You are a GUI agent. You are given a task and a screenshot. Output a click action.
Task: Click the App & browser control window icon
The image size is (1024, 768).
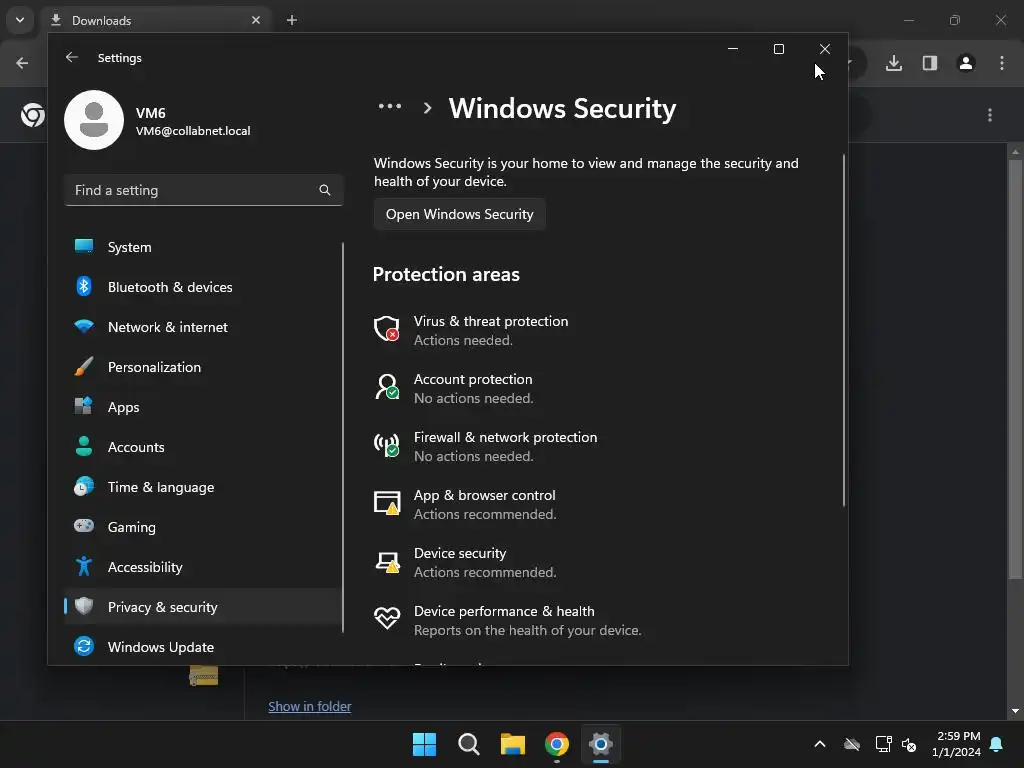(x=387, y=503)
